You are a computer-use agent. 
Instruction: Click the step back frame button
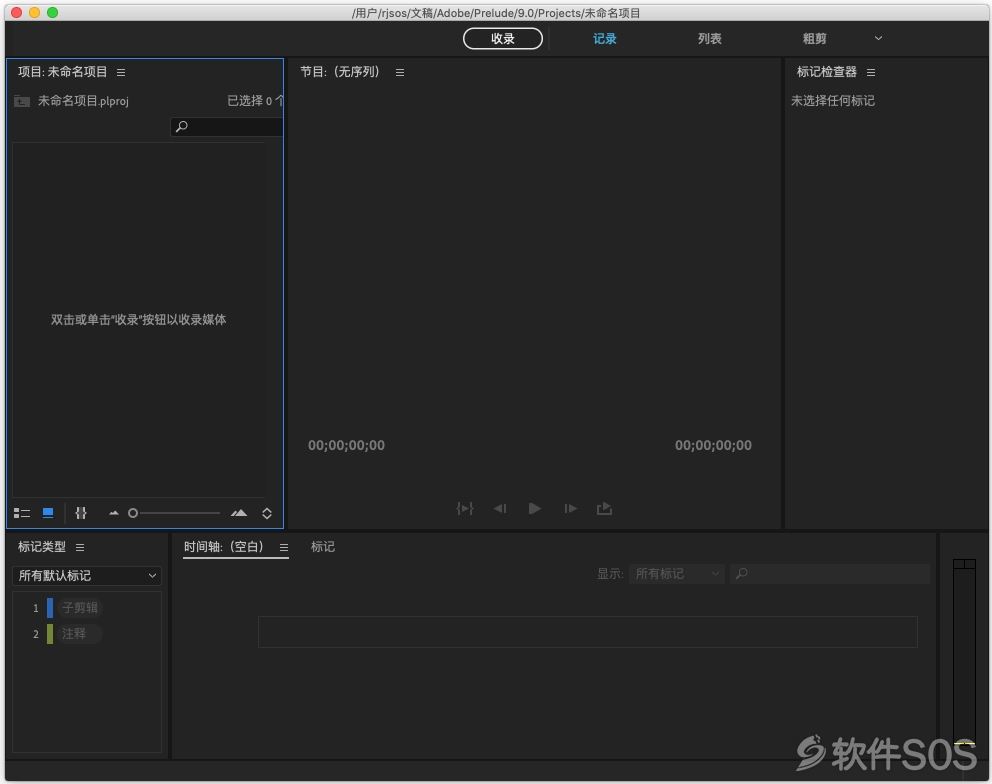click(x=500, y=508)
